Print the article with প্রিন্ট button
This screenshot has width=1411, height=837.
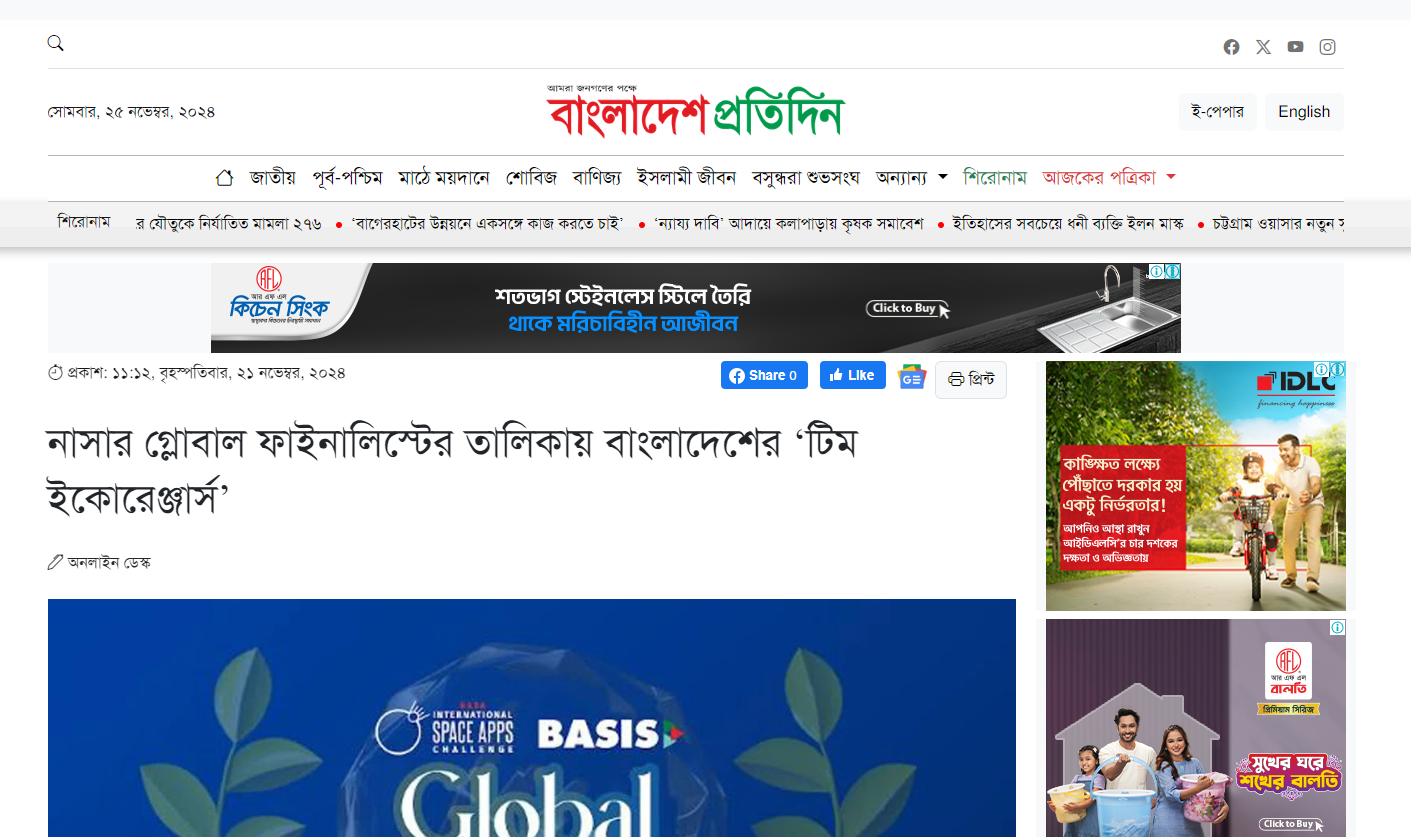971,380
